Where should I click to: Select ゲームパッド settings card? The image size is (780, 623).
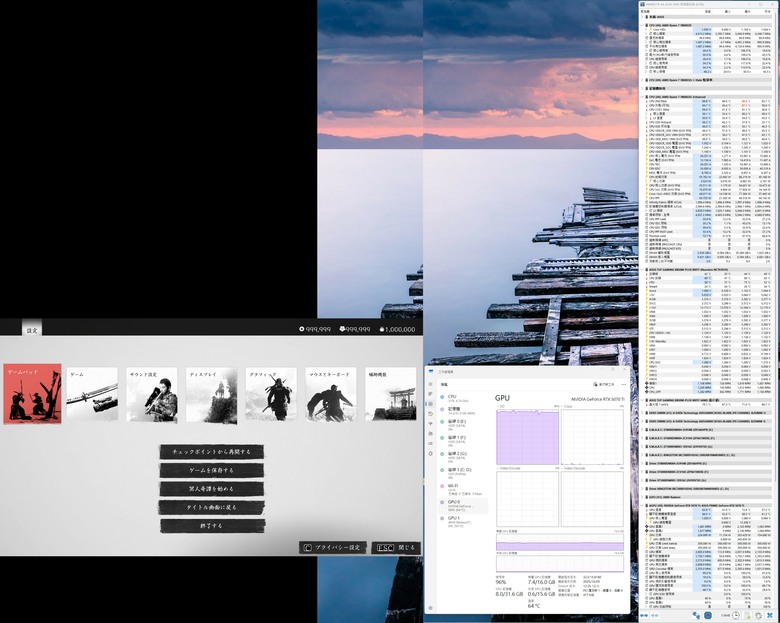click(32, 394)
